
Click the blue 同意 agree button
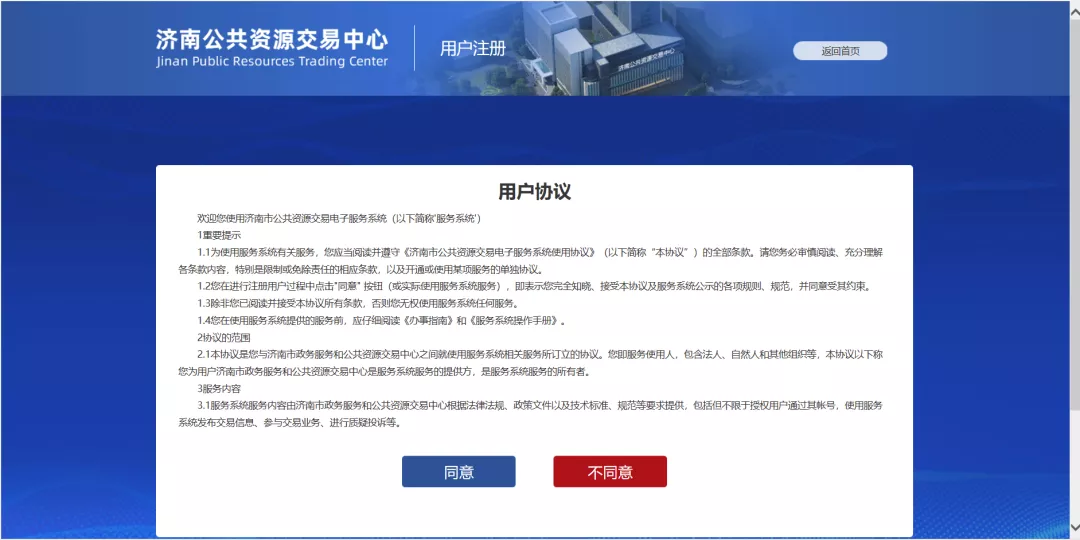pyautogui.click(x=458, y=472)
